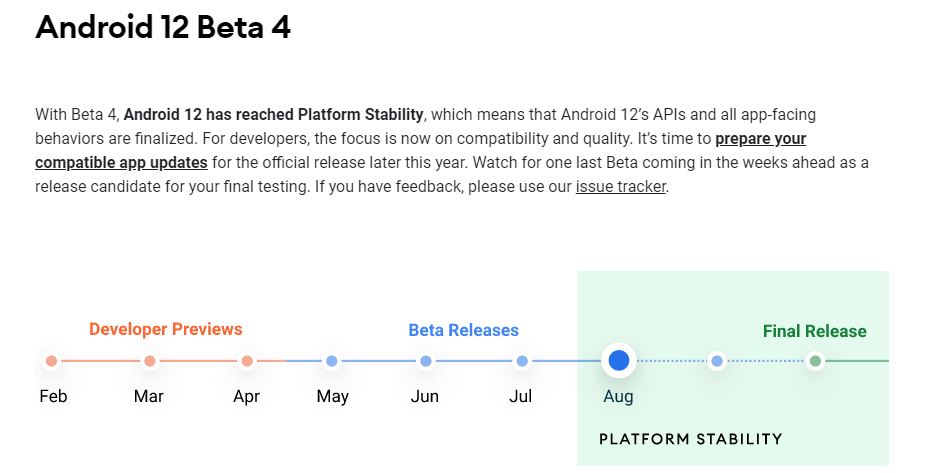This screenshot has height=473, width=926.
Task: Click the Developer Previews label
Action: point(166,329)
